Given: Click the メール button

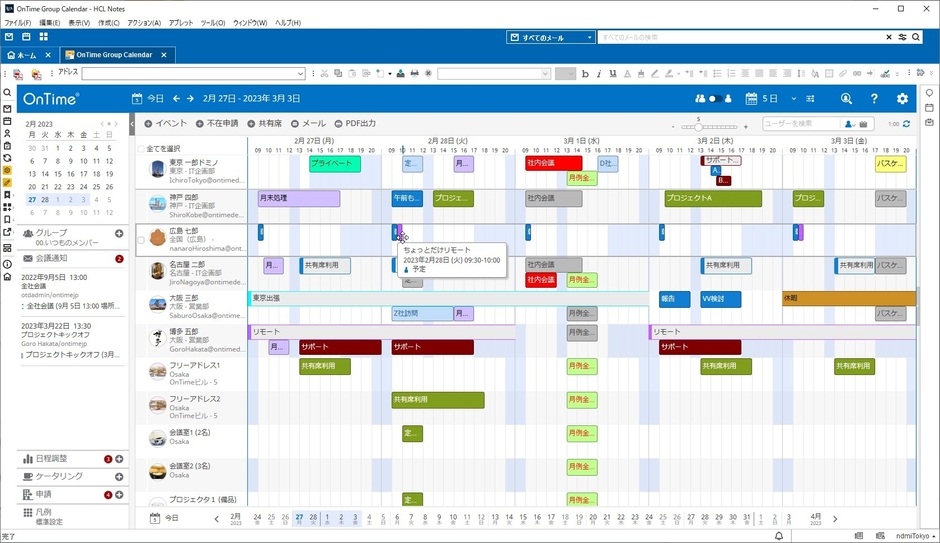Looking at the screenshot, I should (308, 123).
